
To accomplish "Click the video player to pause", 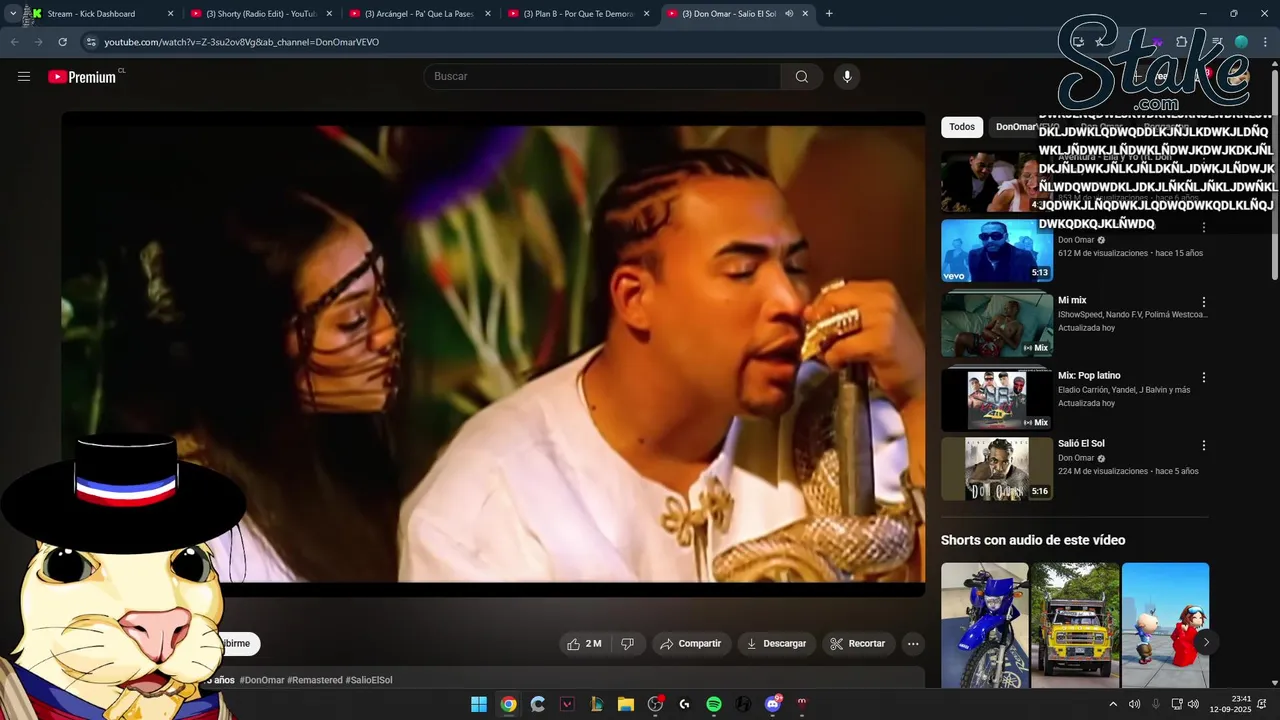I will [x=493, y=353].
